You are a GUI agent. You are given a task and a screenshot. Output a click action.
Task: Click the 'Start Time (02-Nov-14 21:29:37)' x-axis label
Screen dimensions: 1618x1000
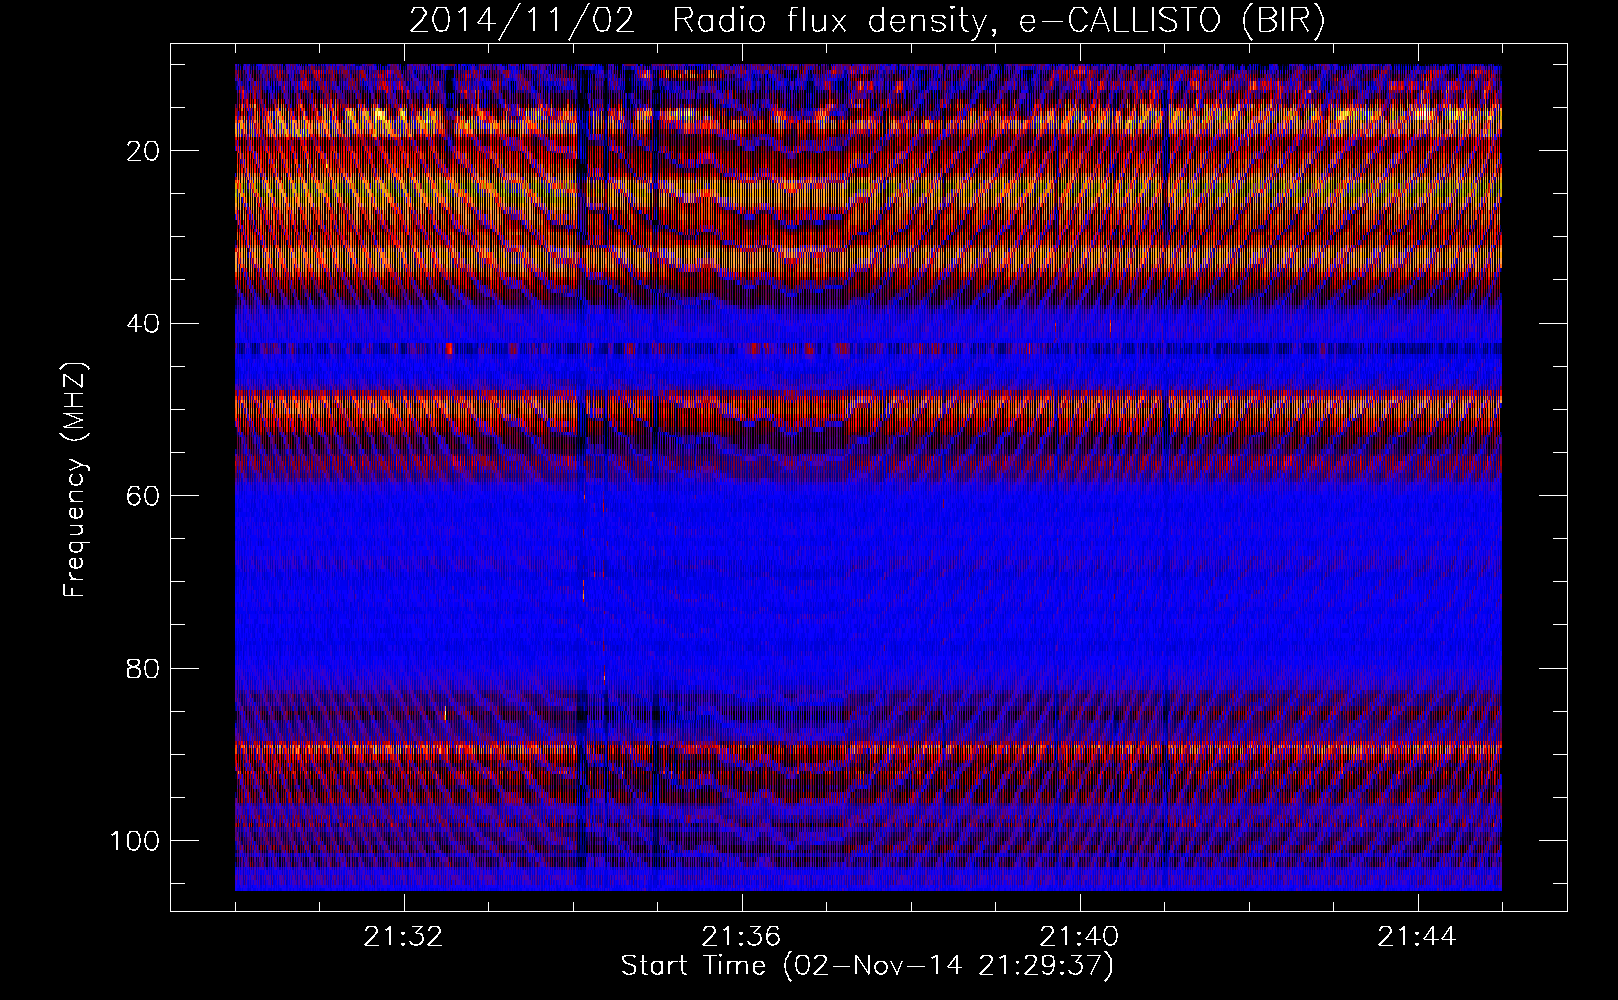[867, 966]
